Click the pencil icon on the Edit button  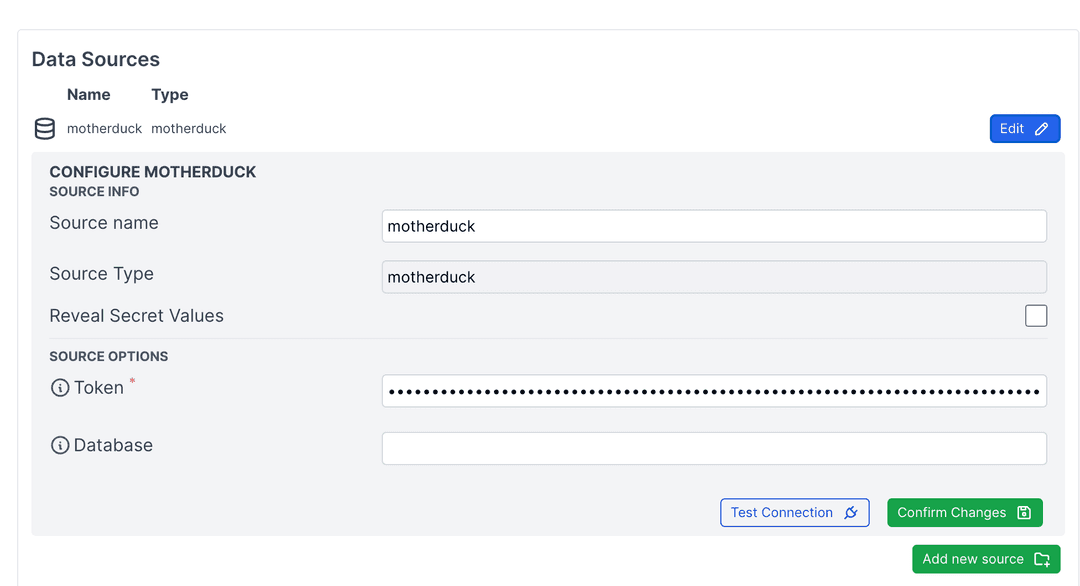[x=1040, y=128]
